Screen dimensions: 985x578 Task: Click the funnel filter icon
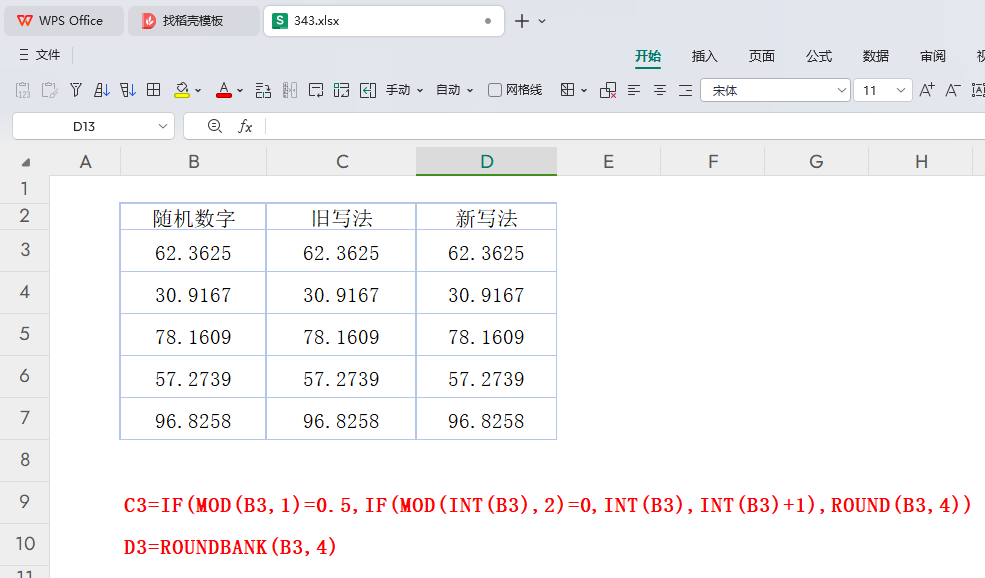76,90
